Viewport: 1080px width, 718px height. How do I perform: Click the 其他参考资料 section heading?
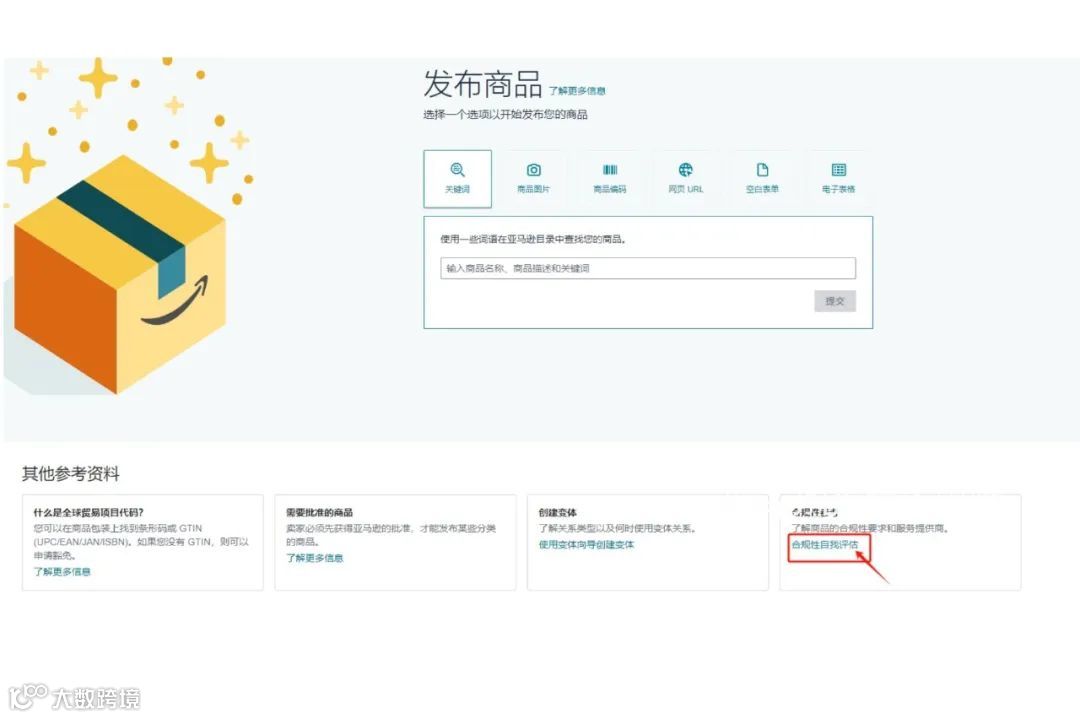click(x=71, y=473)
